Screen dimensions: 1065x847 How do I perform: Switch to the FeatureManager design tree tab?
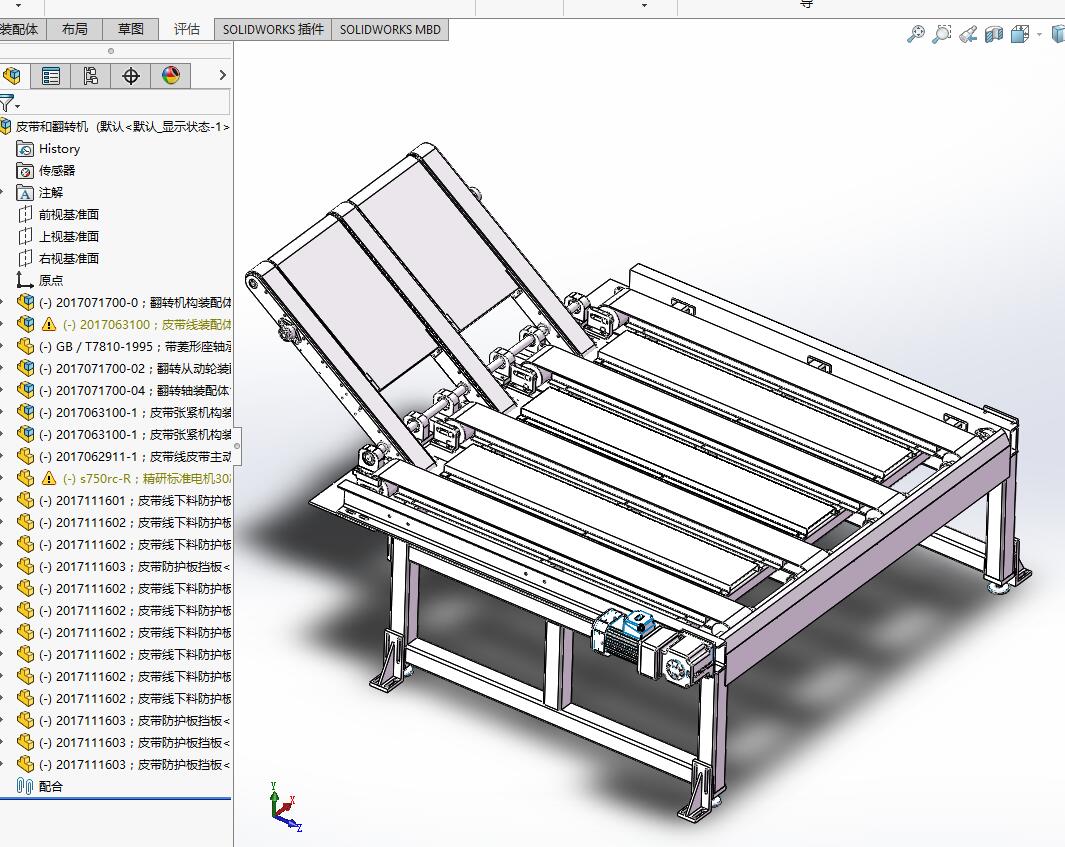[12, 75]
